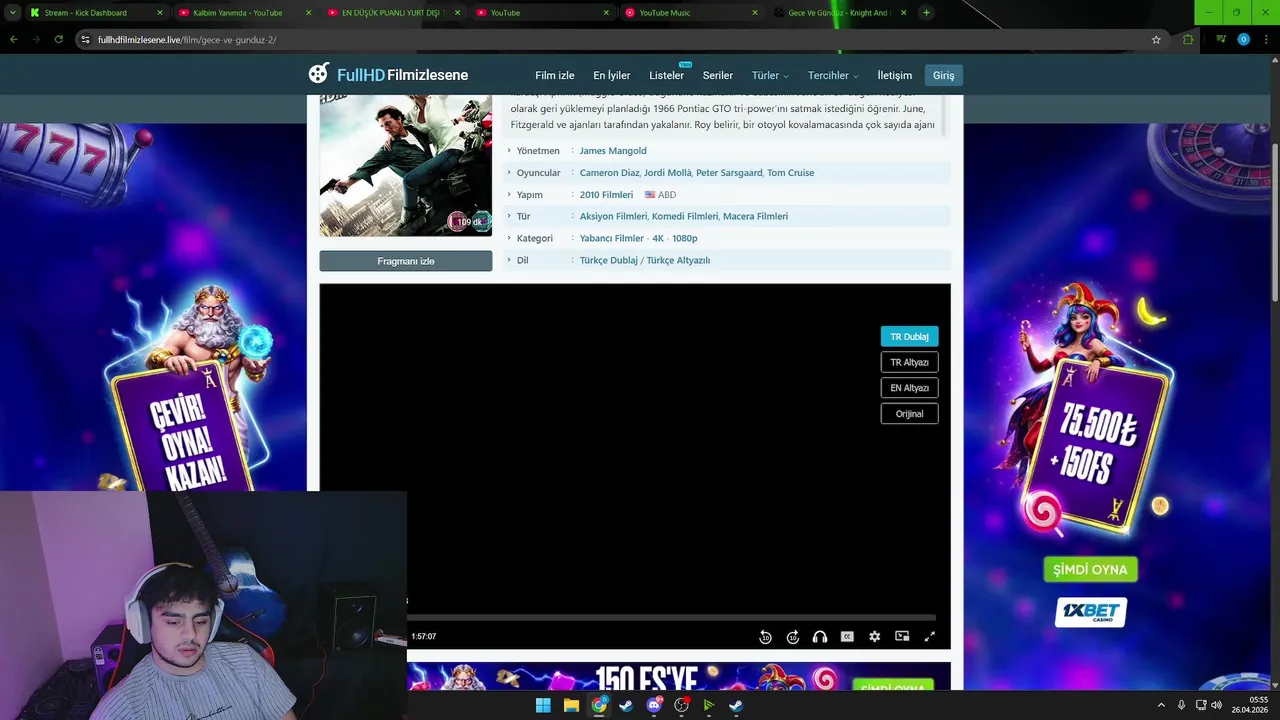Image resolution: width=1280 pixels, height=720 pixels.
Task: Open Discord from the taskbar
Action: (x=655, y=705)
